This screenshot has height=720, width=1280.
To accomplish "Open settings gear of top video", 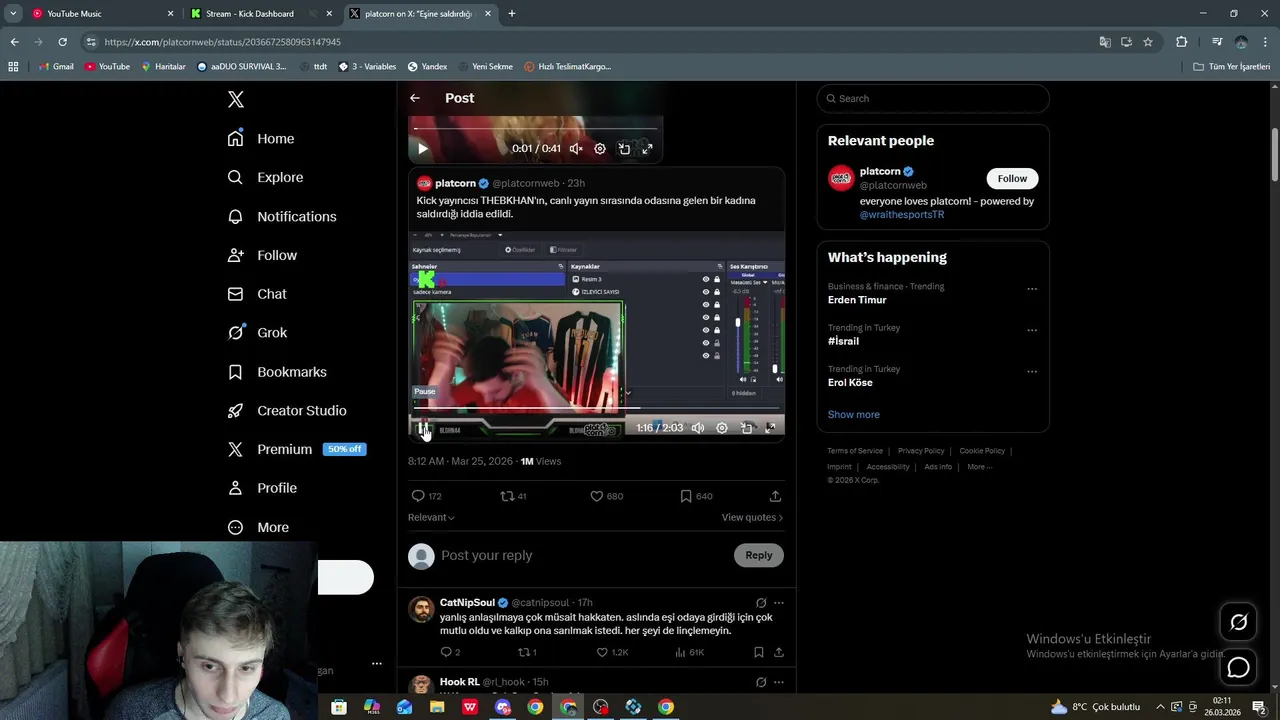I will coord(600,148).
